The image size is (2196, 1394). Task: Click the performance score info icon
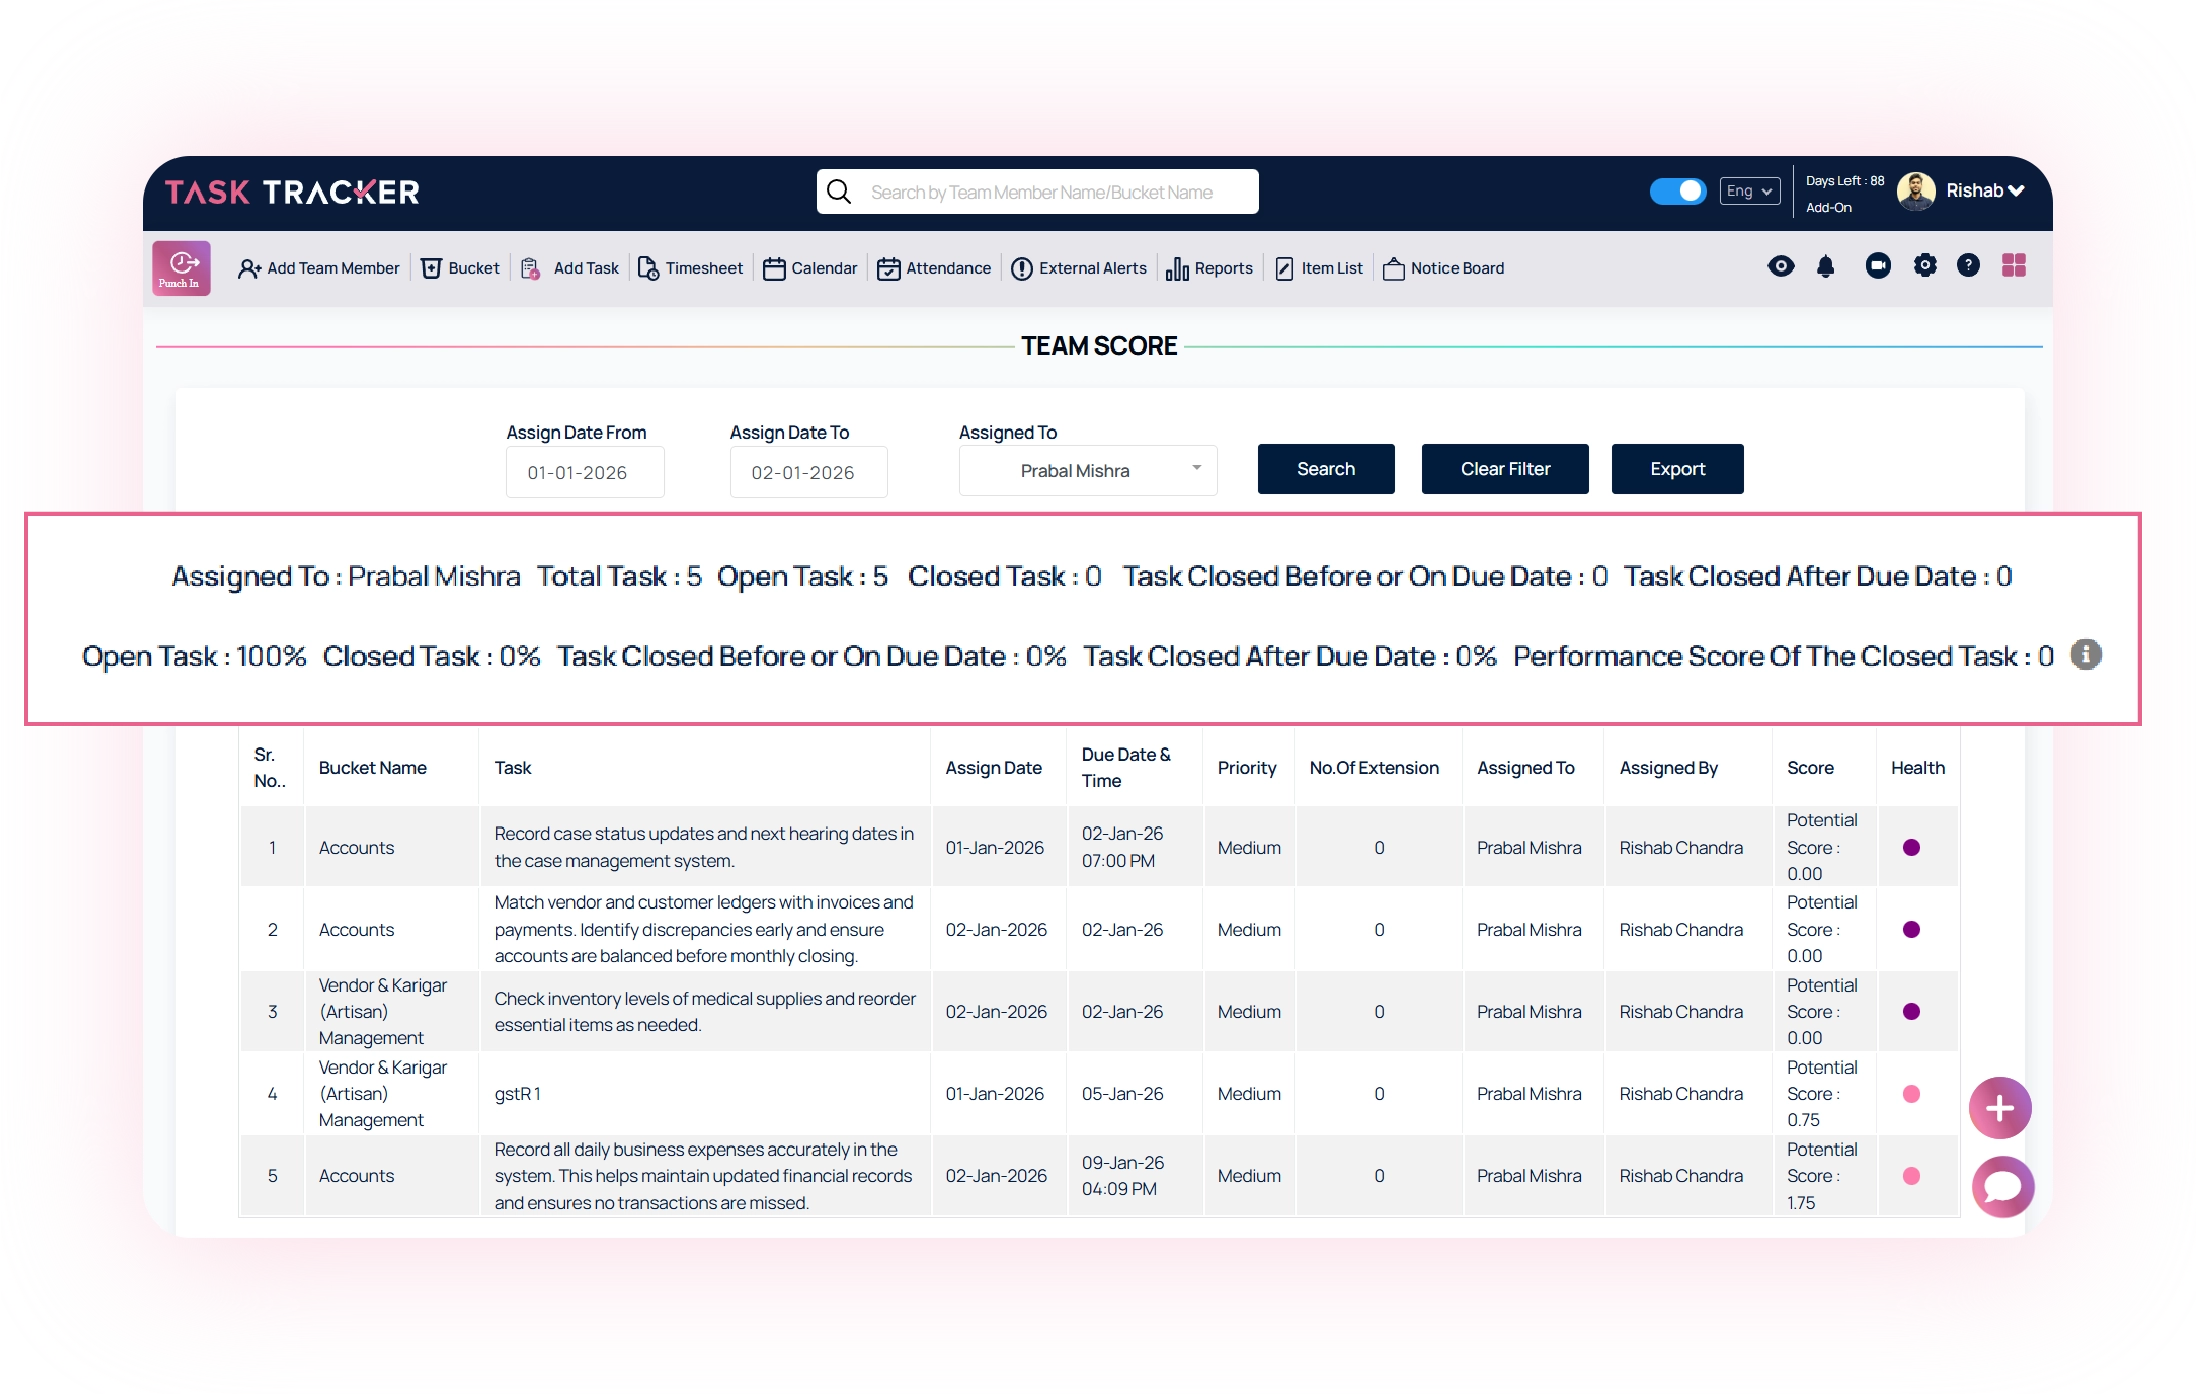[2085, 655]
